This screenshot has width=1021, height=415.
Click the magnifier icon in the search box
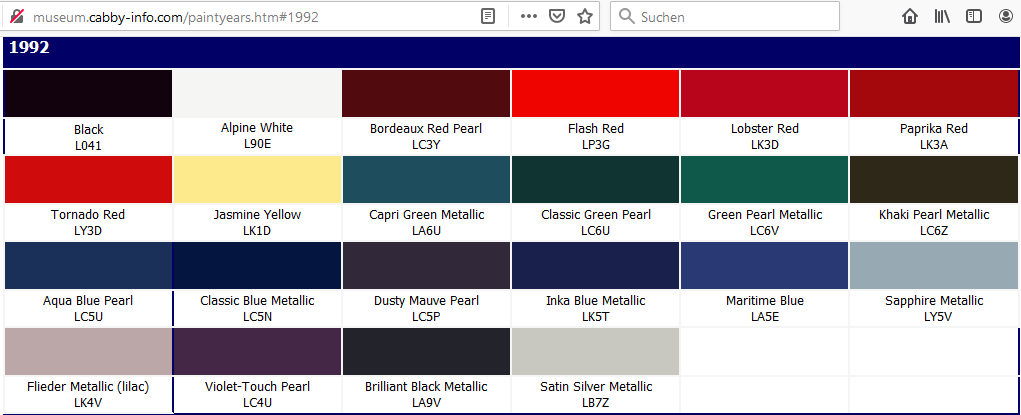(x=626, y=17)
